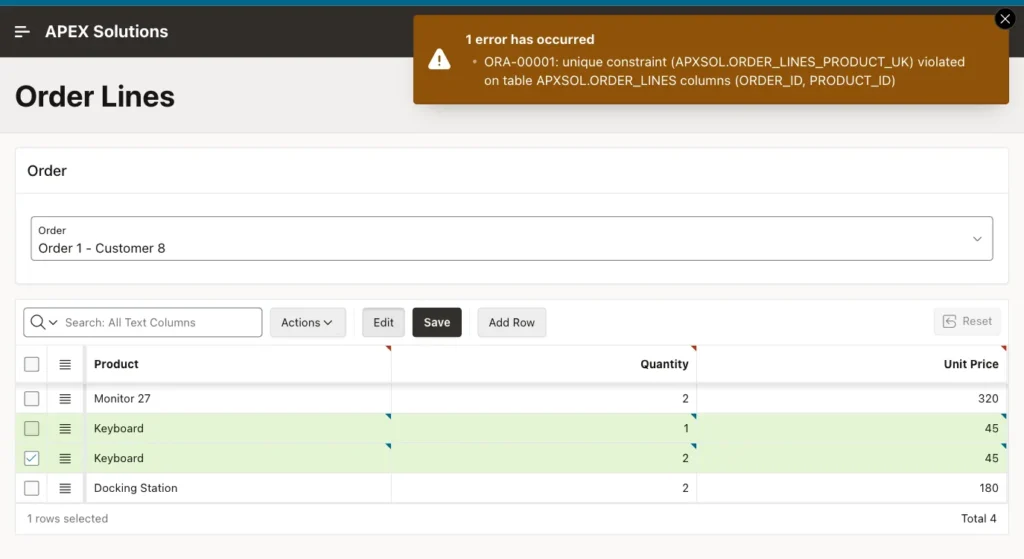Toggle the Edit button
Viewport: 1024px width, 559px height.
click(x=383, y=322)
